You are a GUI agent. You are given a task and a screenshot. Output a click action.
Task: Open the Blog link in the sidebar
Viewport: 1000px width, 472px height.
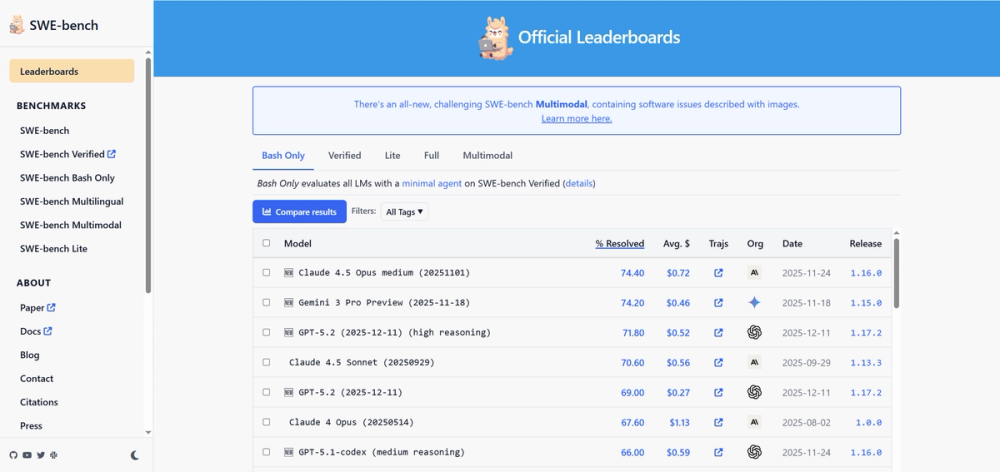29,355
